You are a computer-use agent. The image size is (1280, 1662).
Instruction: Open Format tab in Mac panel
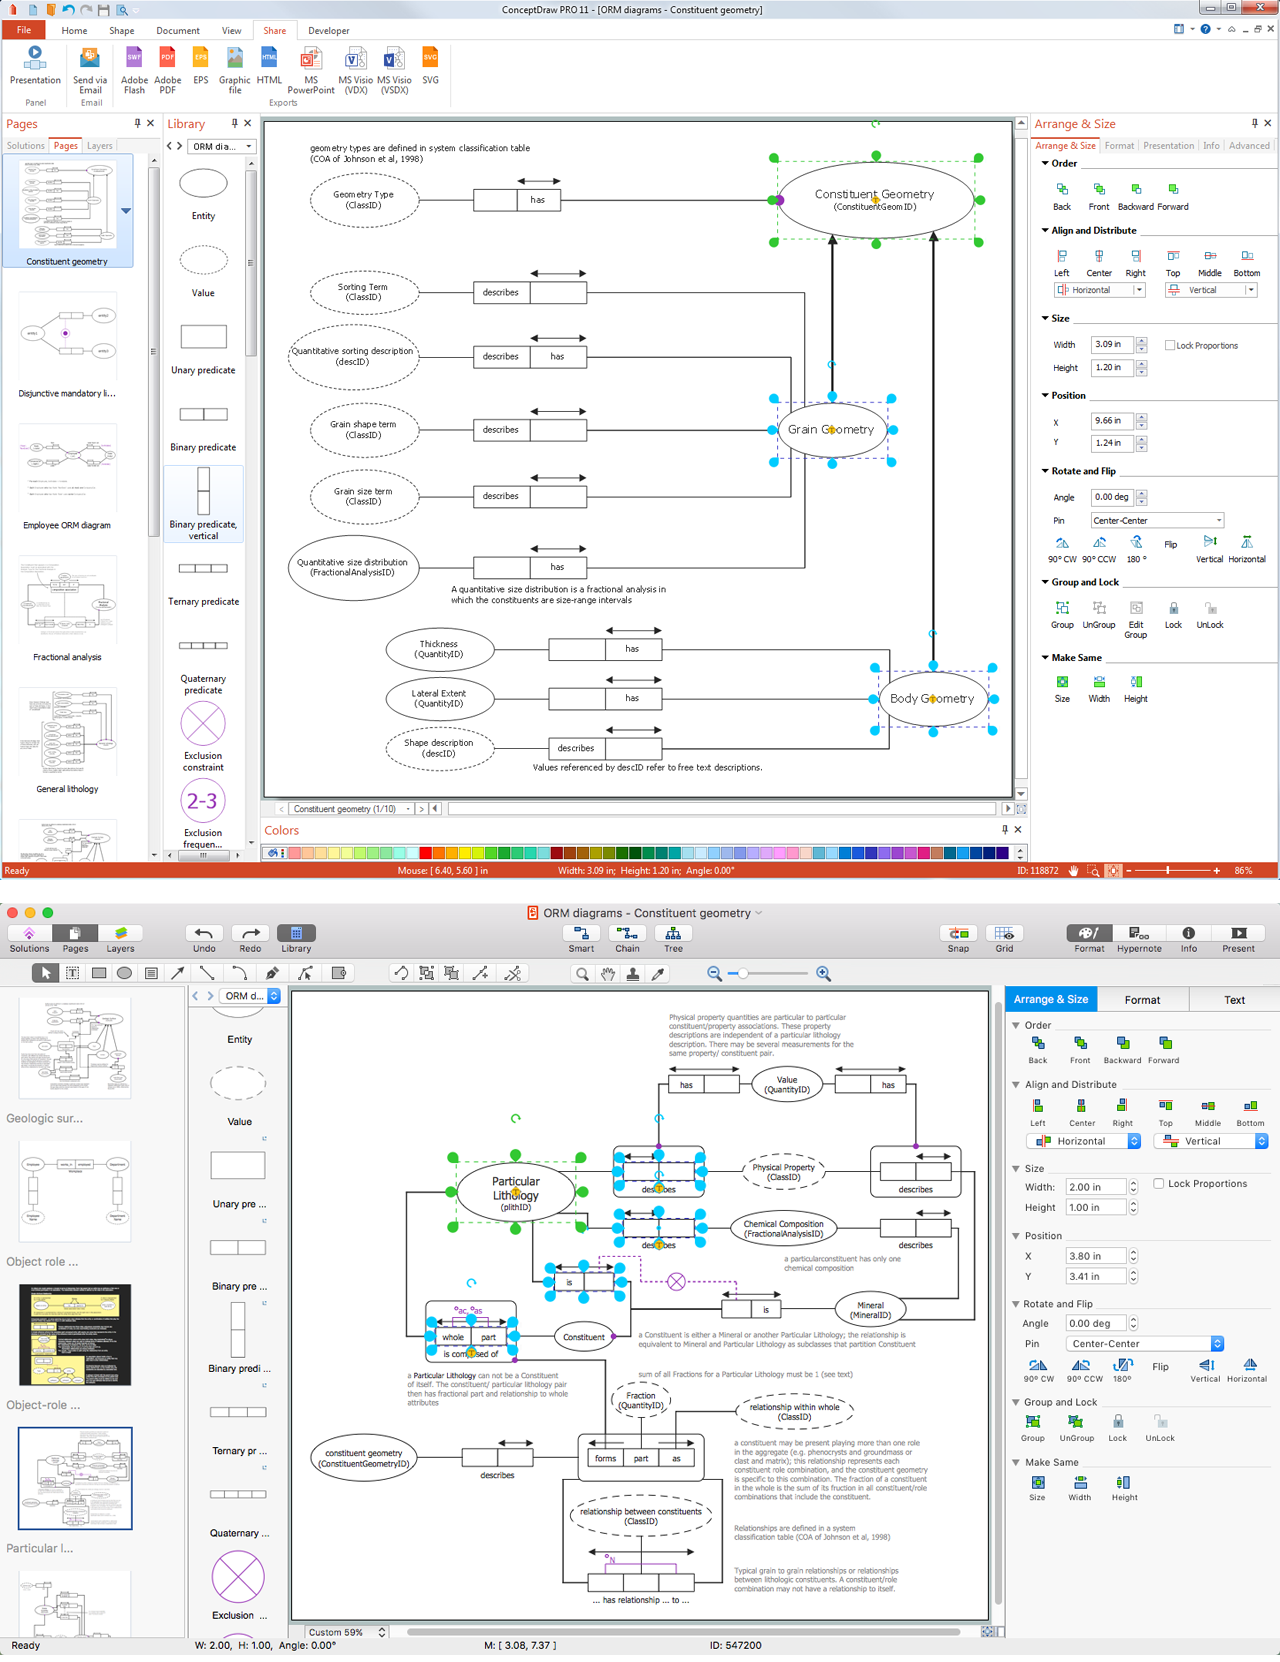point(1142,1000)
